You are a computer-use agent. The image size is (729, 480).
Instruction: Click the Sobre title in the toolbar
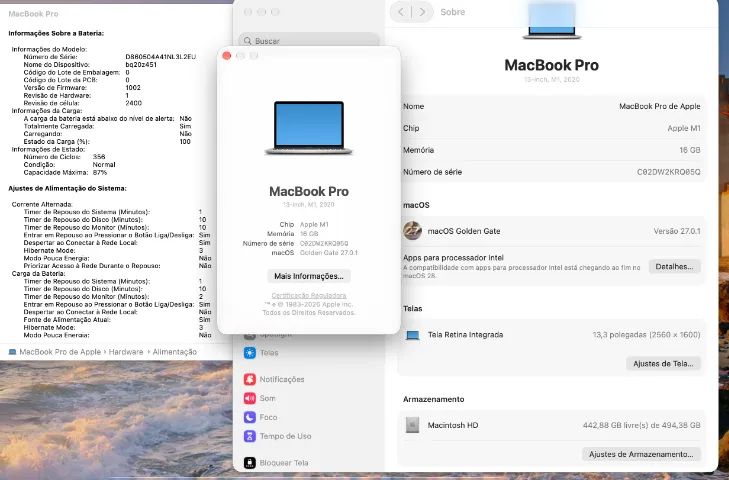452,12
